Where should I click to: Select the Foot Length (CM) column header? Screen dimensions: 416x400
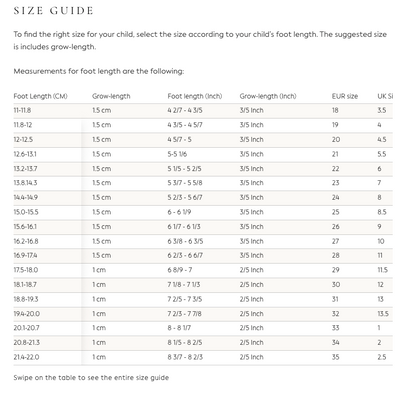[x=40, y=96]
